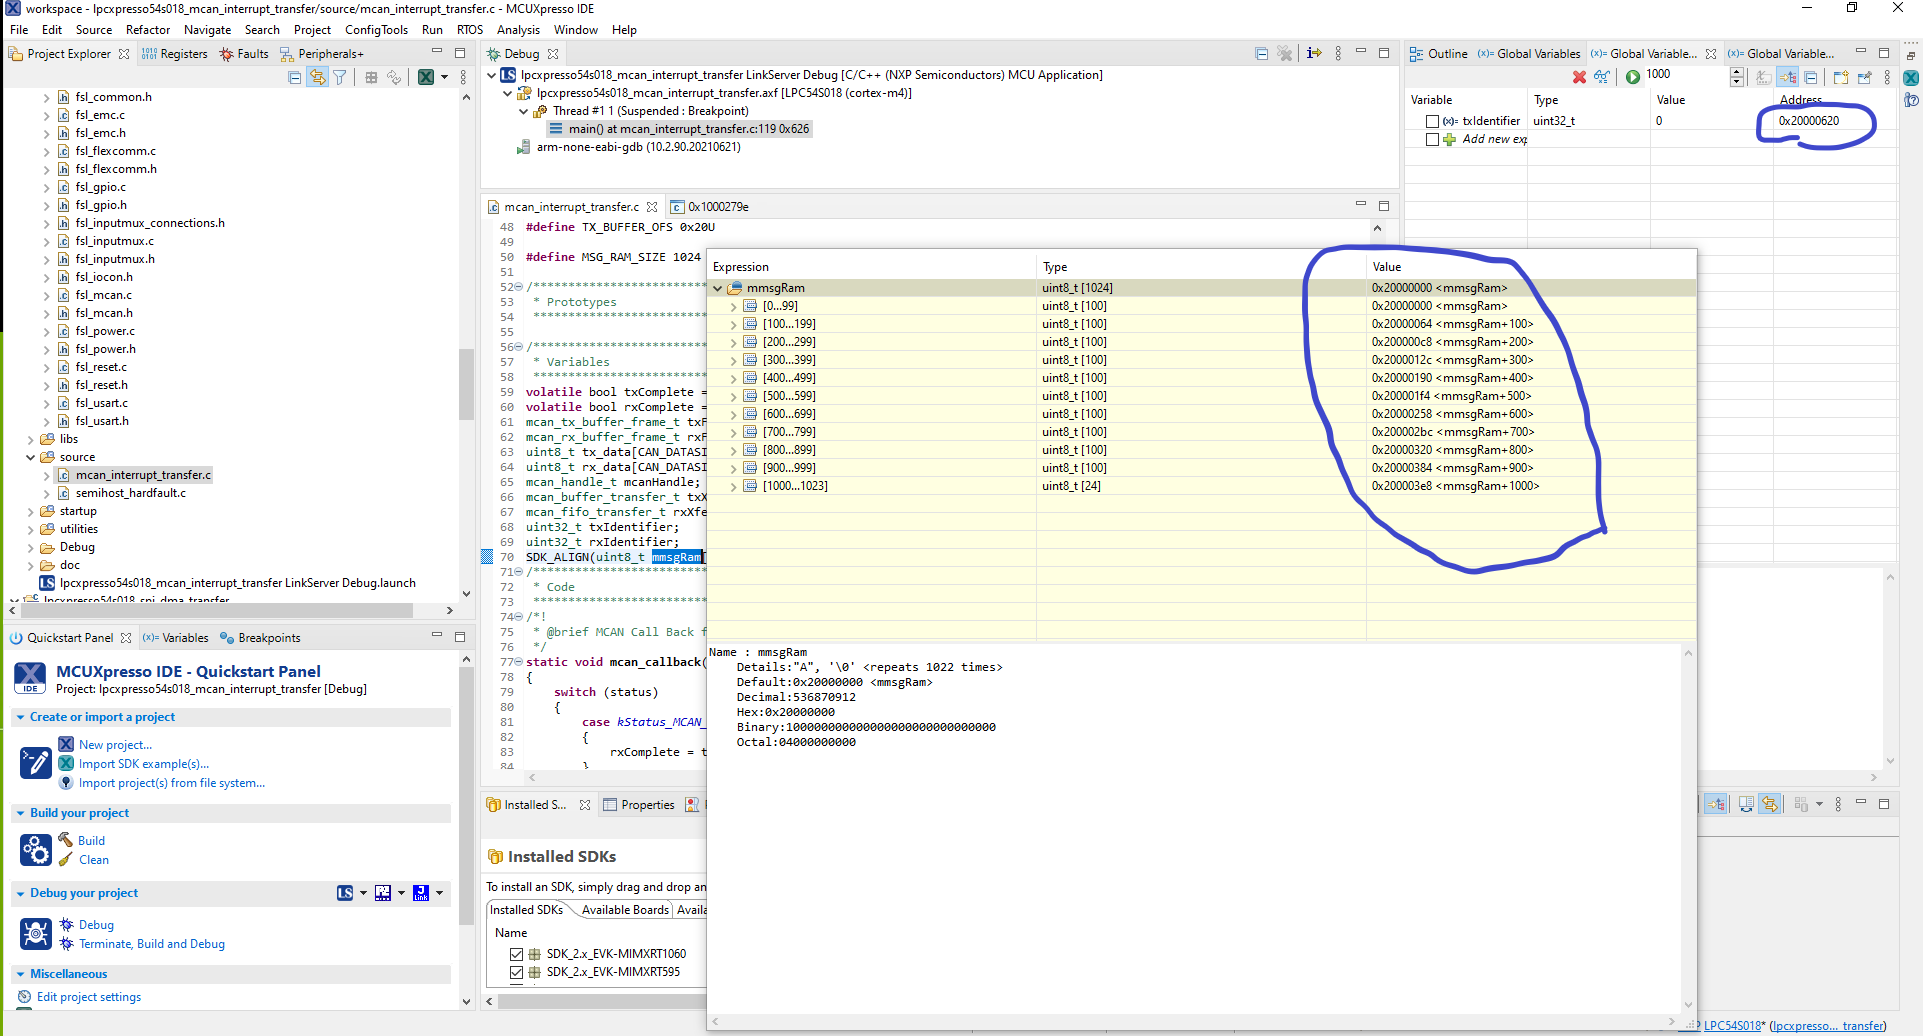Open the Global Variables view menu dots
The width and height of the screenshot is (1923, 1036).
tap(1887, 77)
